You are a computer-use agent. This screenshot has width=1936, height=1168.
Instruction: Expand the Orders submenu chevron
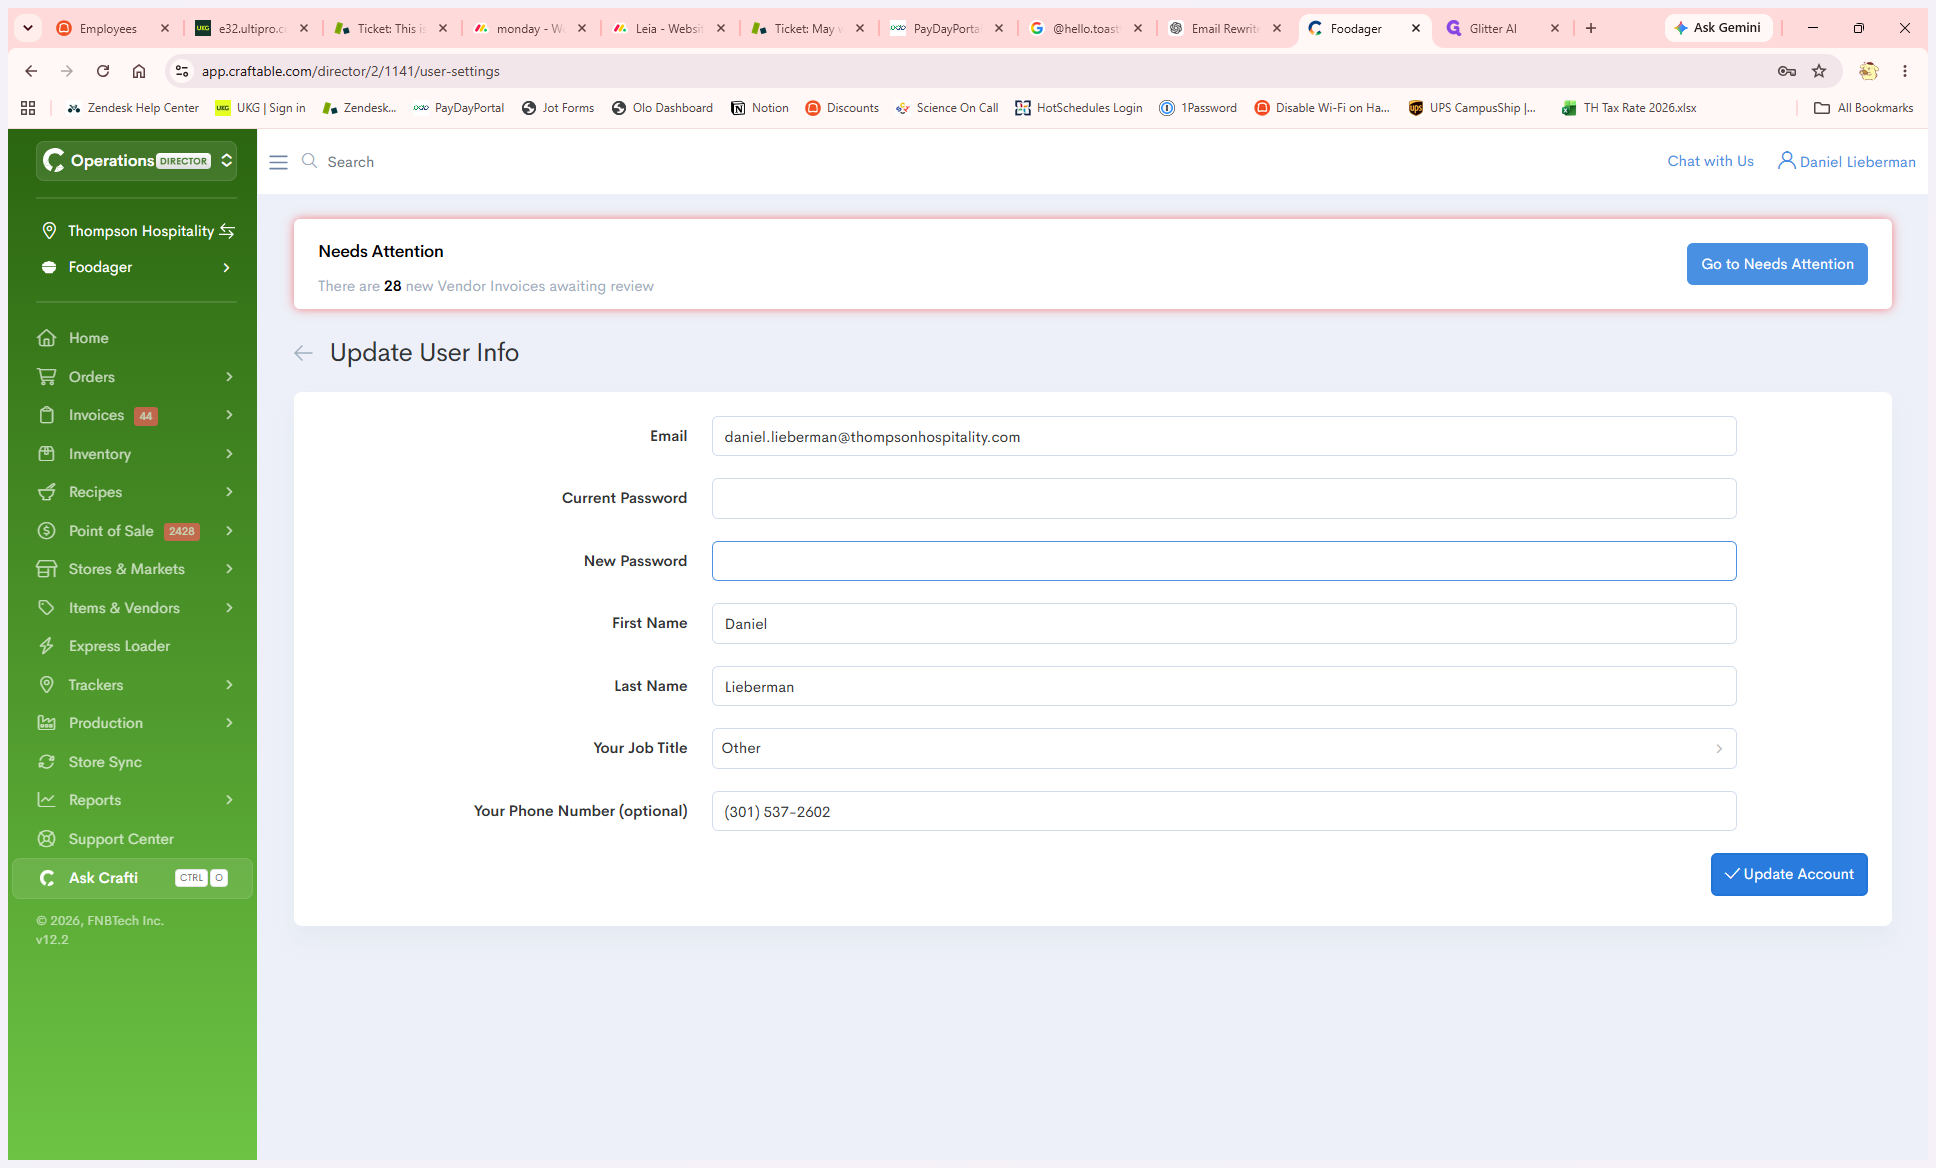[229, 377]
